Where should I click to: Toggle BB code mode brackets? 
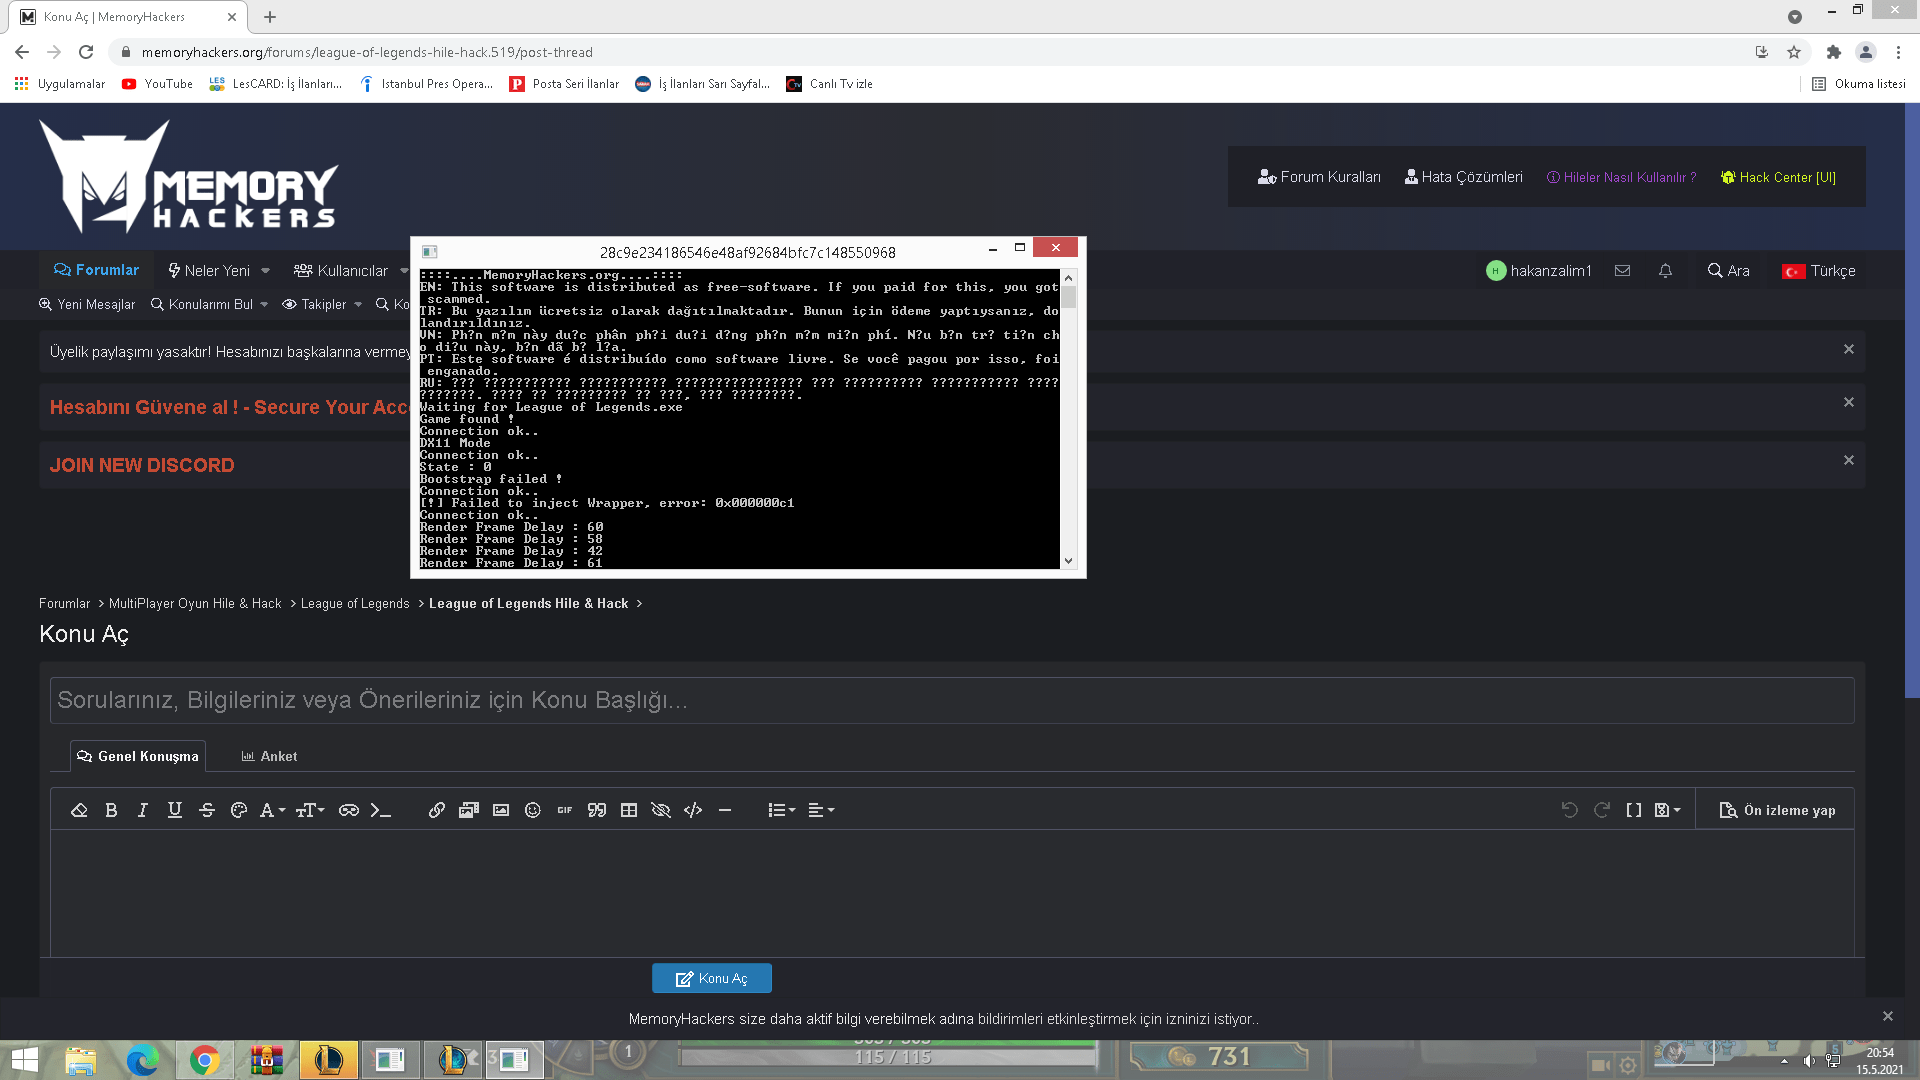point(1634,810)
